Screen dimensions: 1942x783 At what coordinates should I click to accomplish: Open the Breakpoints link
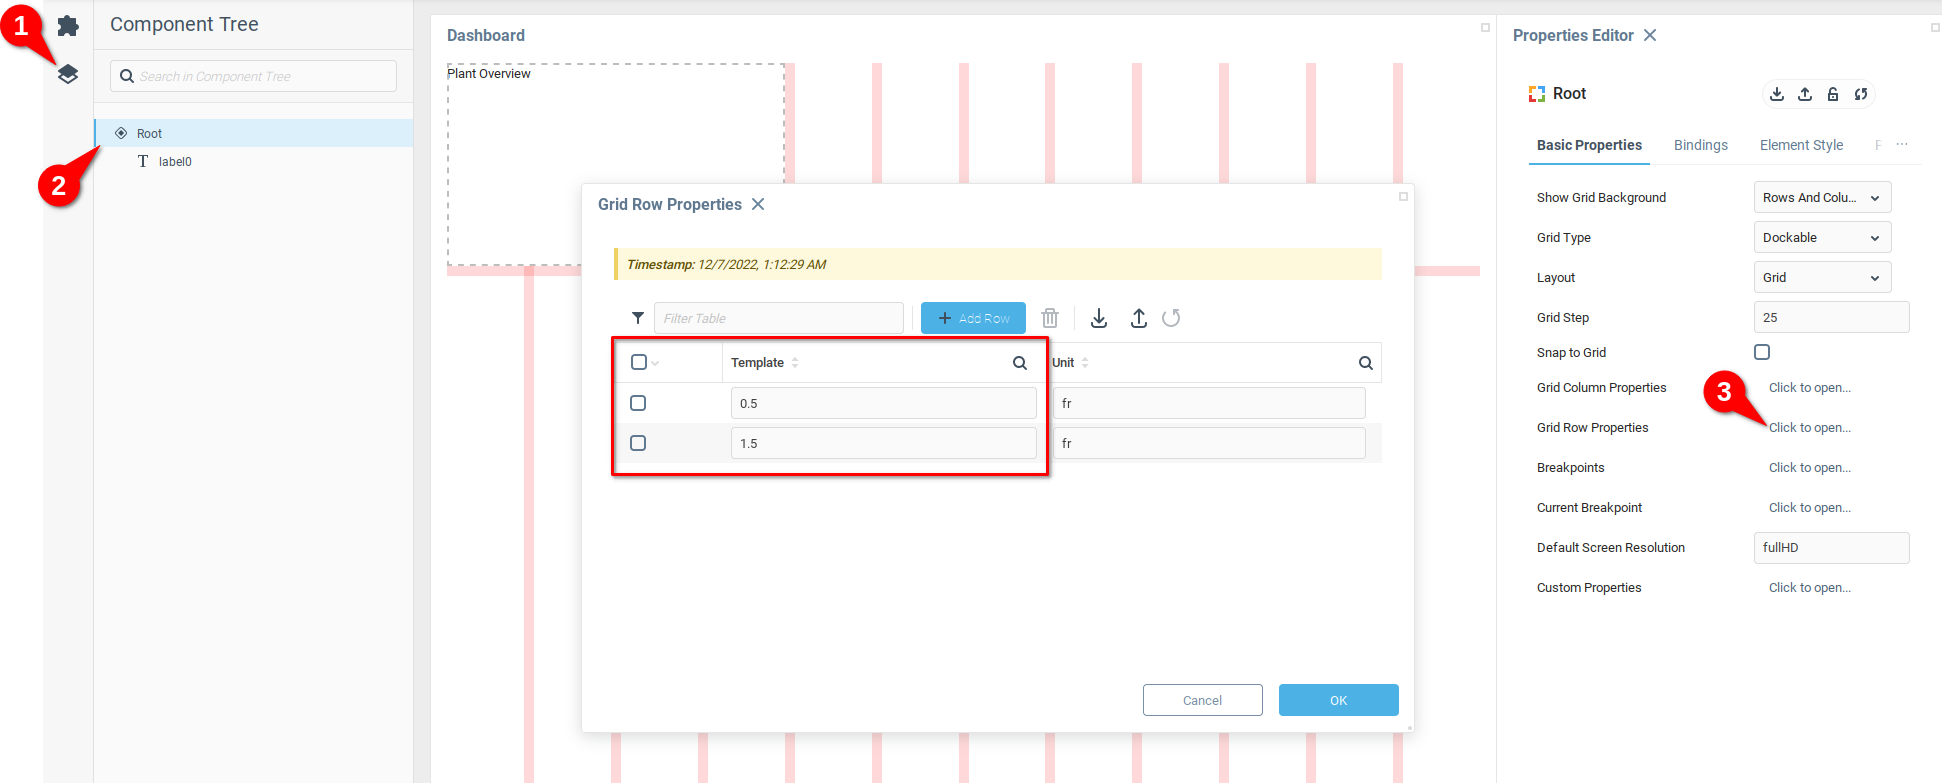(x=1809, y=468)
